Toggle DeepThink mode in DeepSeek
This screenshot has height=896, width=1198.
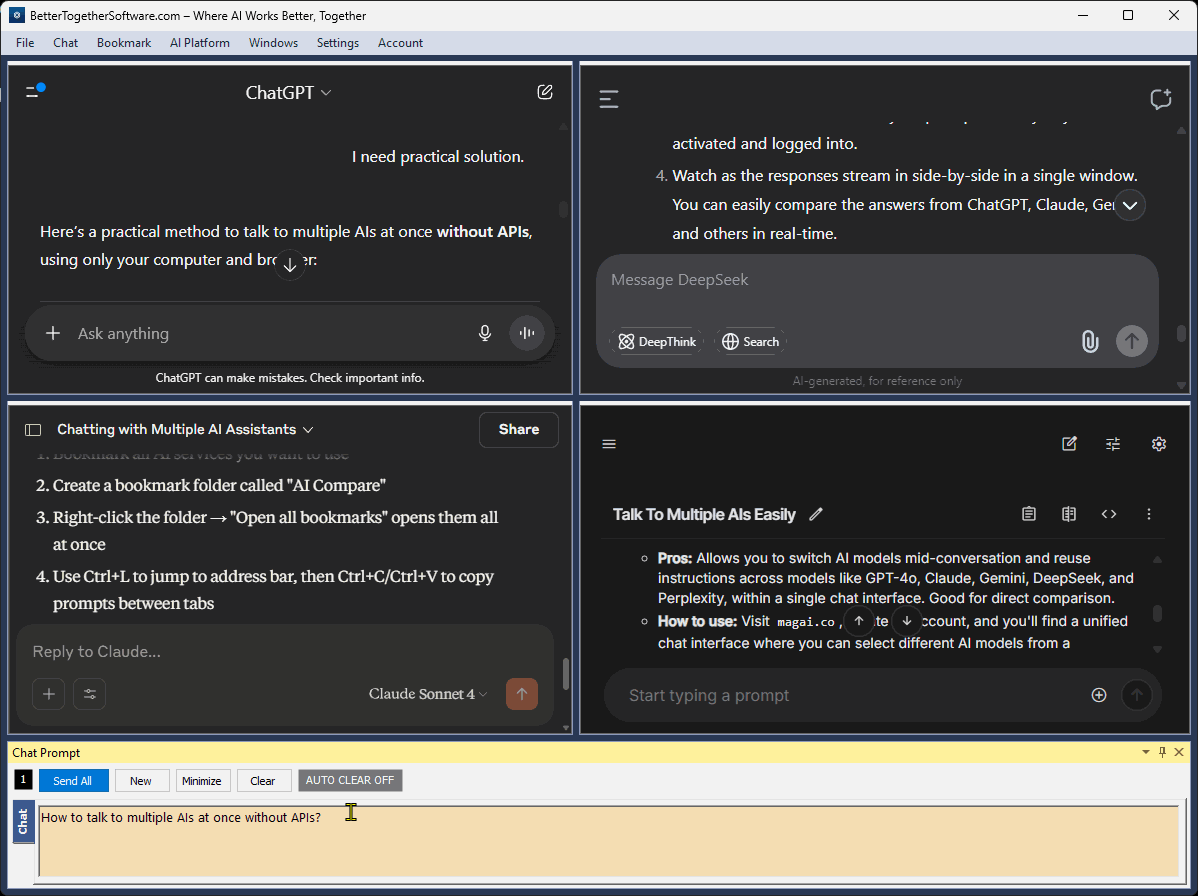[x=657, y=341]
